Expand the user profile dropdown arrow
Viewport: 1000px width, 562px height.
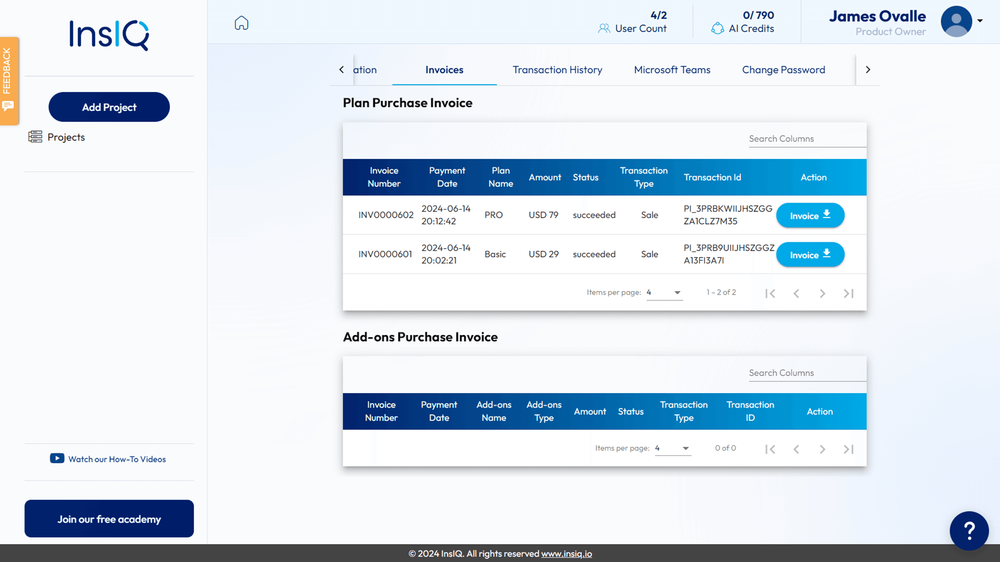pos(980,21)
